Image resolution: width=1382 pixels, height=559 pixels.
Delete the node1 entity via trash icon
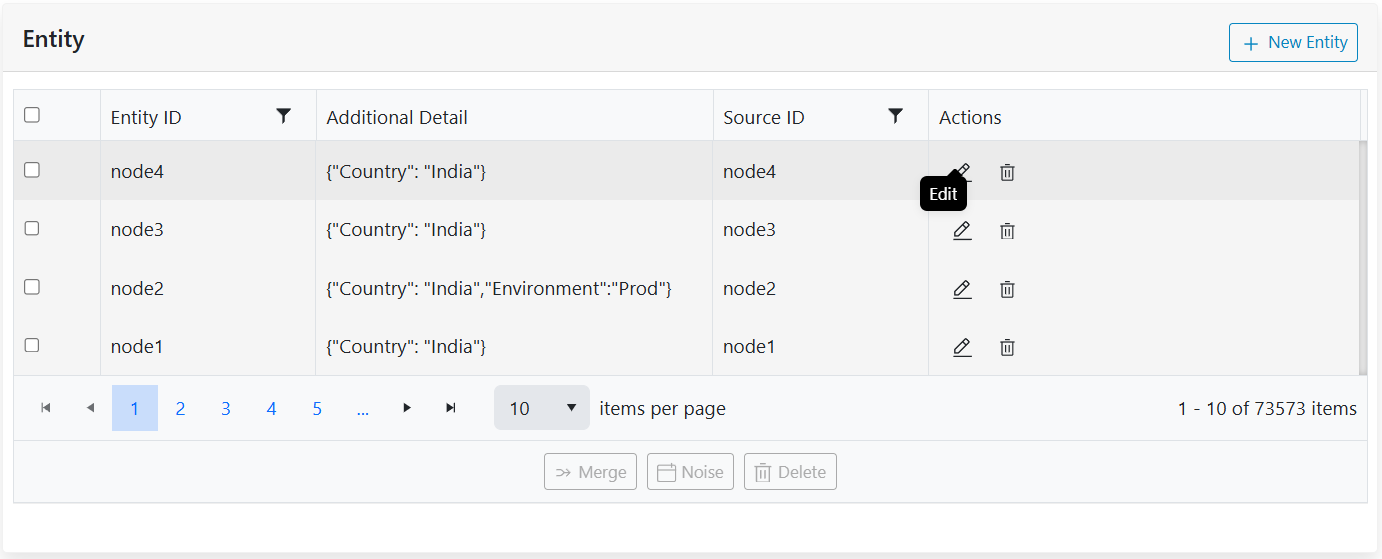(1007, 347)
